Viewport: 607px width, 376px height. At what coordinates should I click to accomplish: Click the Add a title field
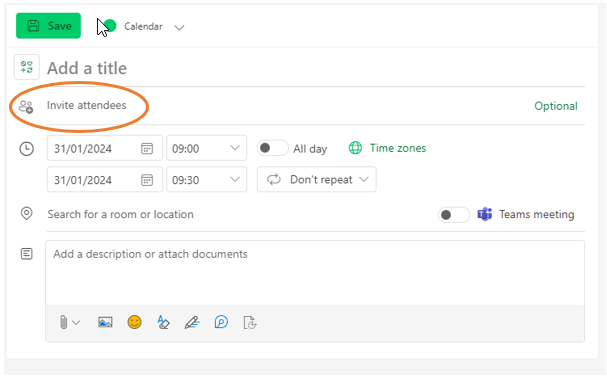click(x=316, y=69)
